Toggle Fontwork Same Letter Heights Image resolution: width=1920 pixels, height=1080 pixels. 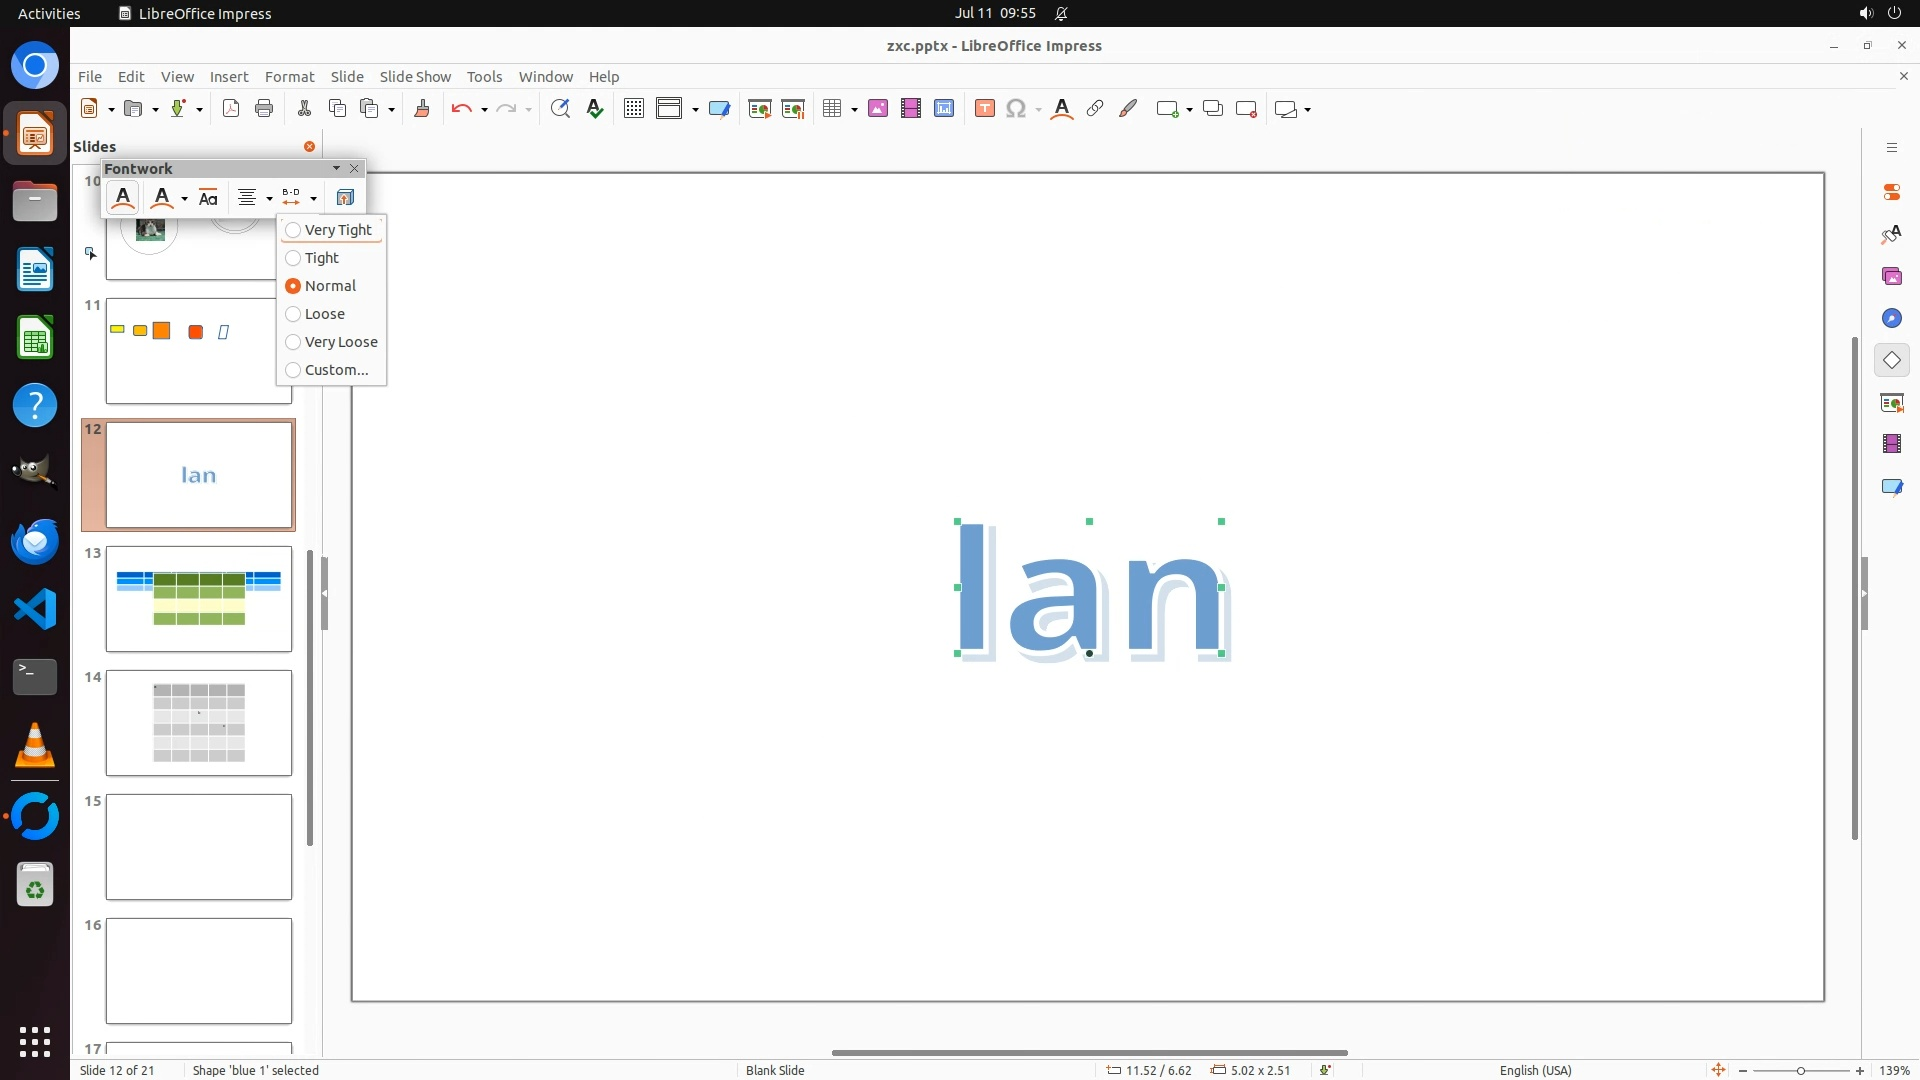[208, 198]
